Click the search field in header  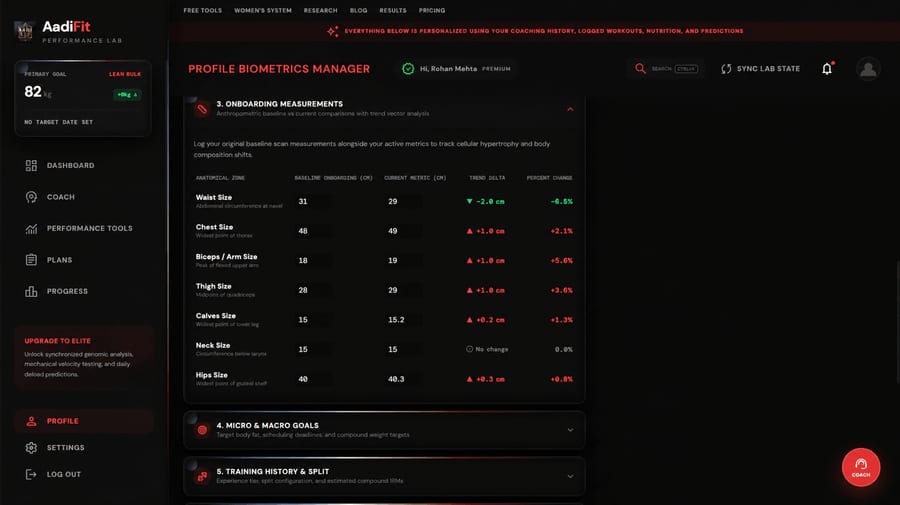click(665, 69)
